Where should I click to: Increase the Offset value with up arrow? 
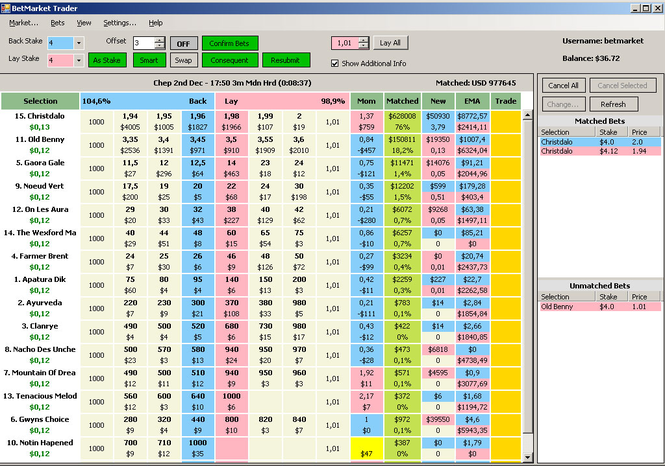(x=159, y=40)
